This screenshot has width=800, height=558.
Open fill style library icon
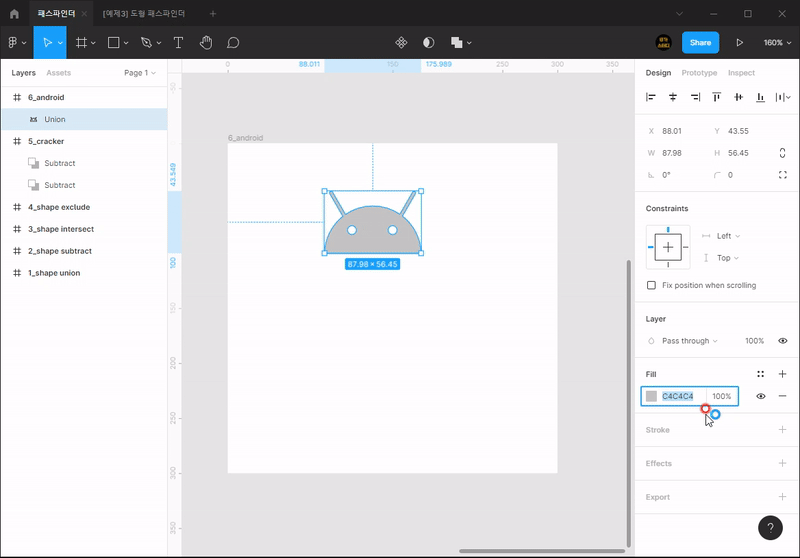click(x=760, y=374)
